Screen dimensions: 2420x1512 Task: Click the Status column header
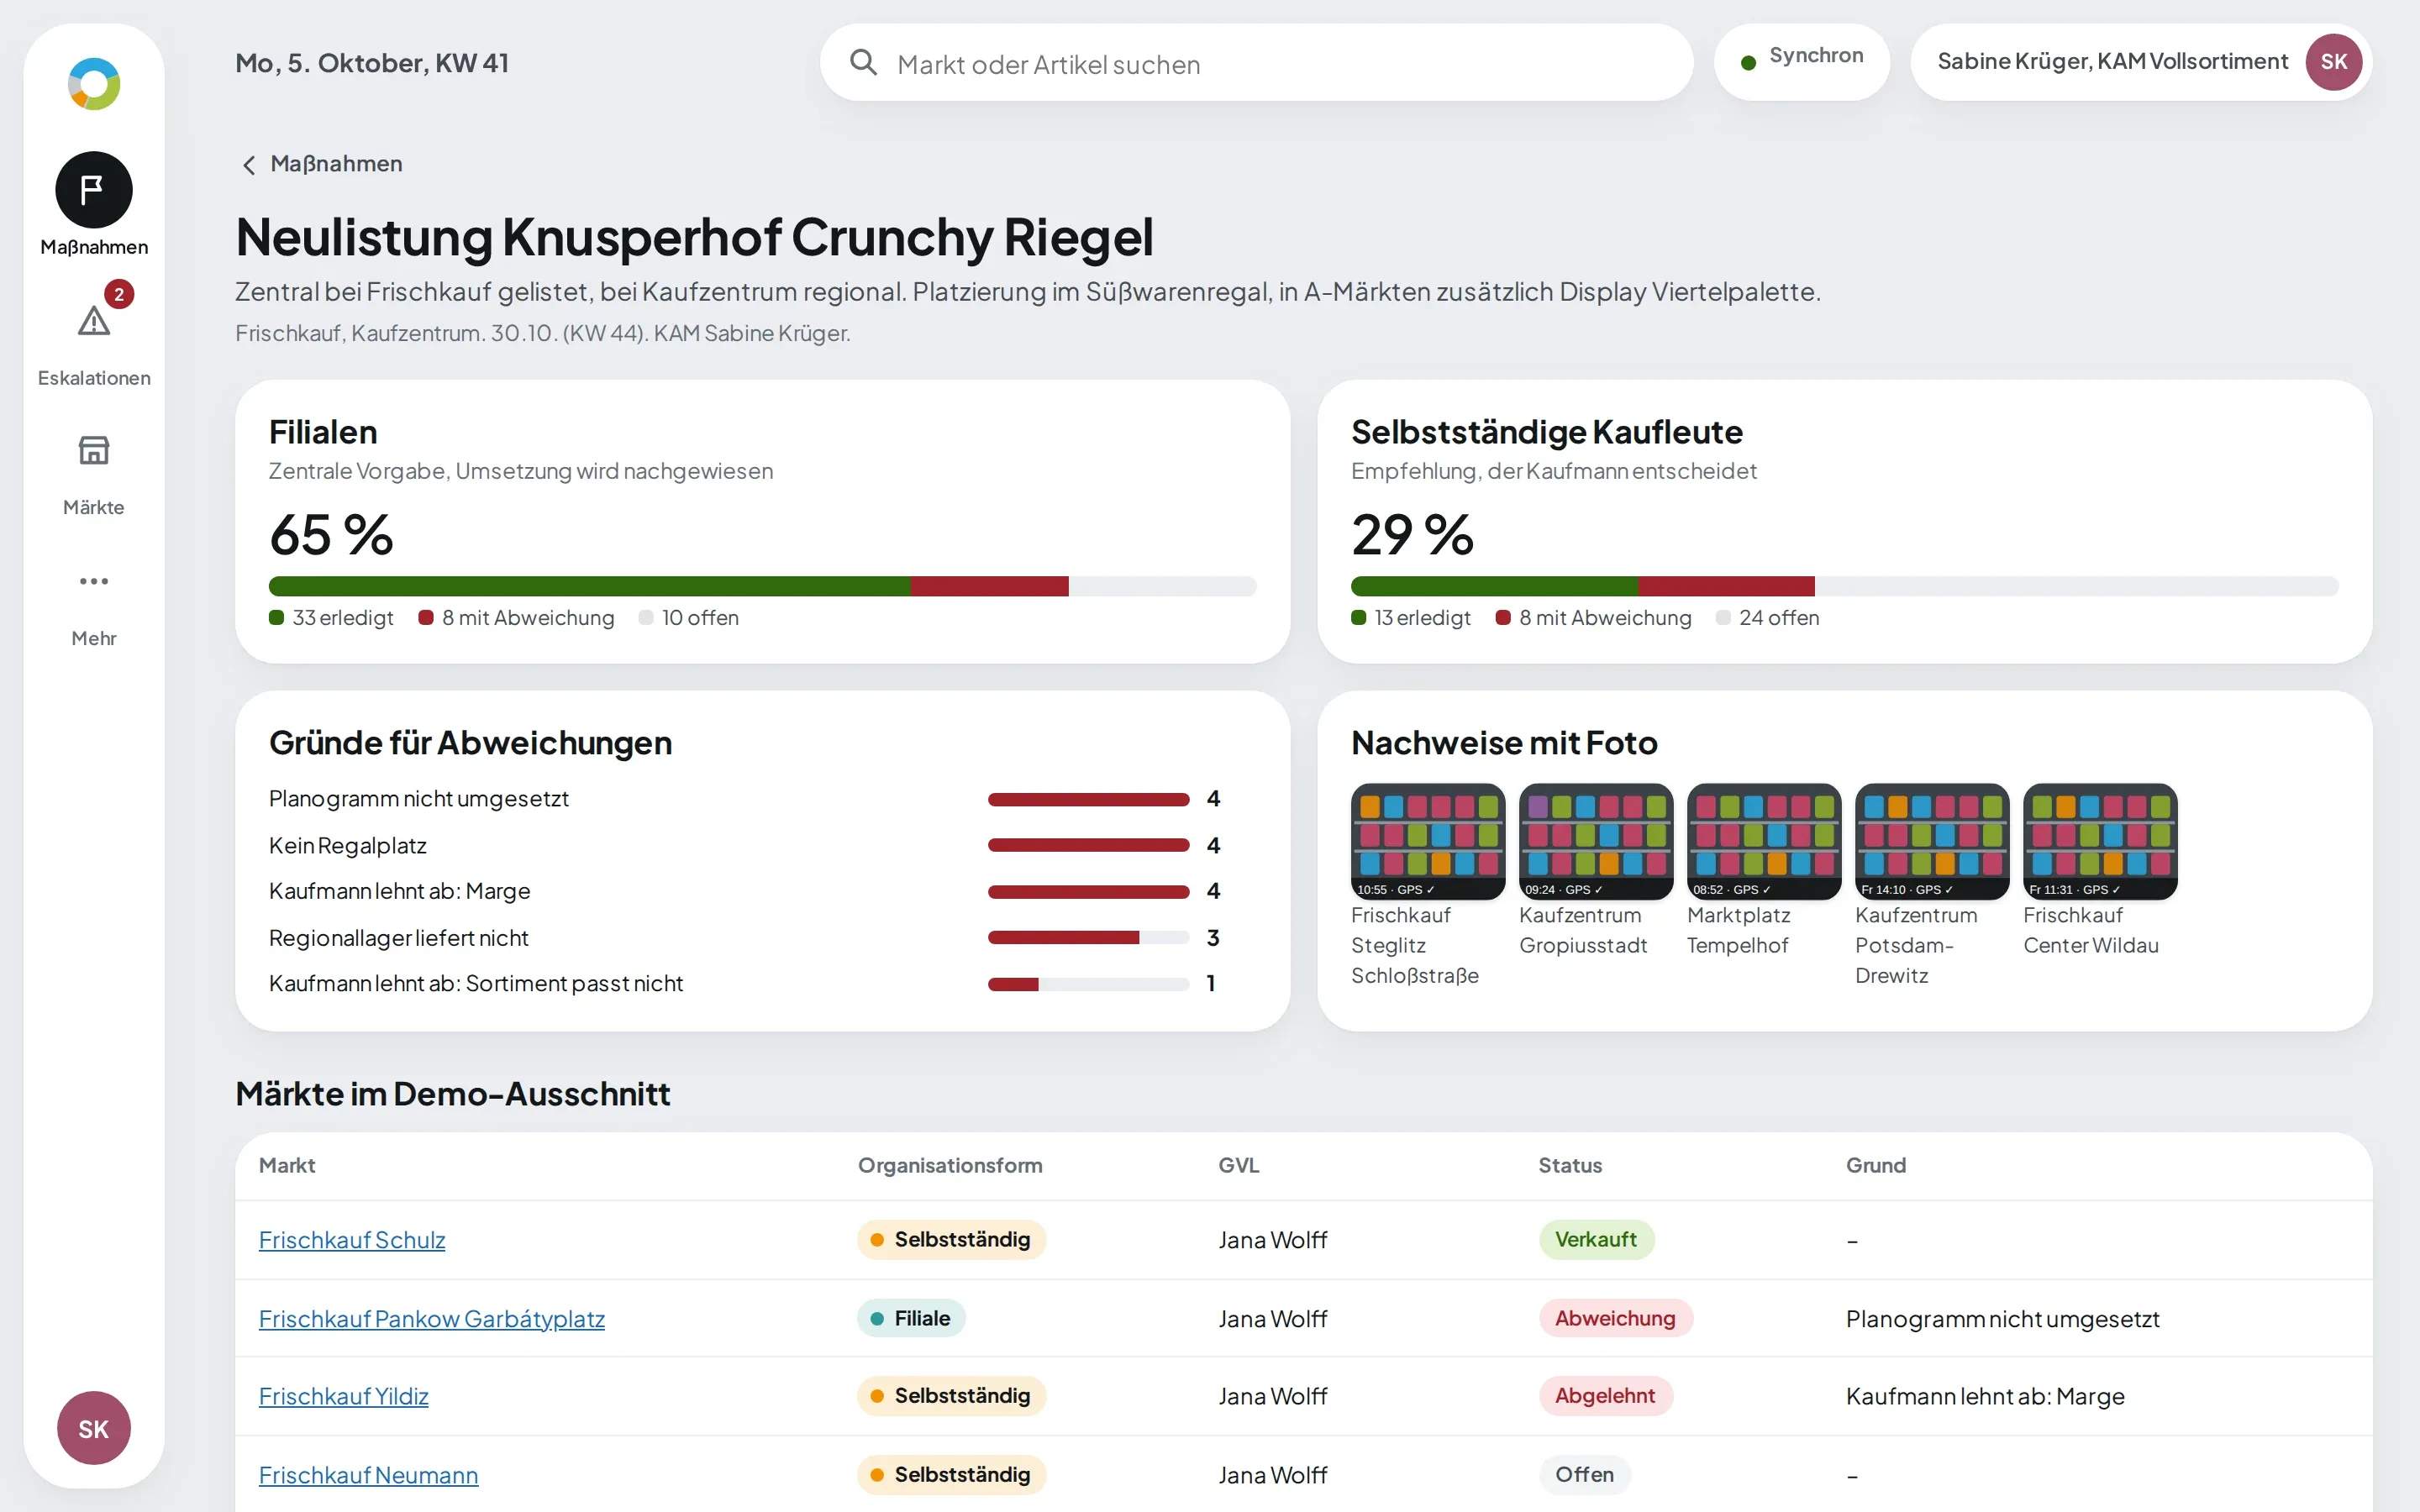click(1570, 1166)
